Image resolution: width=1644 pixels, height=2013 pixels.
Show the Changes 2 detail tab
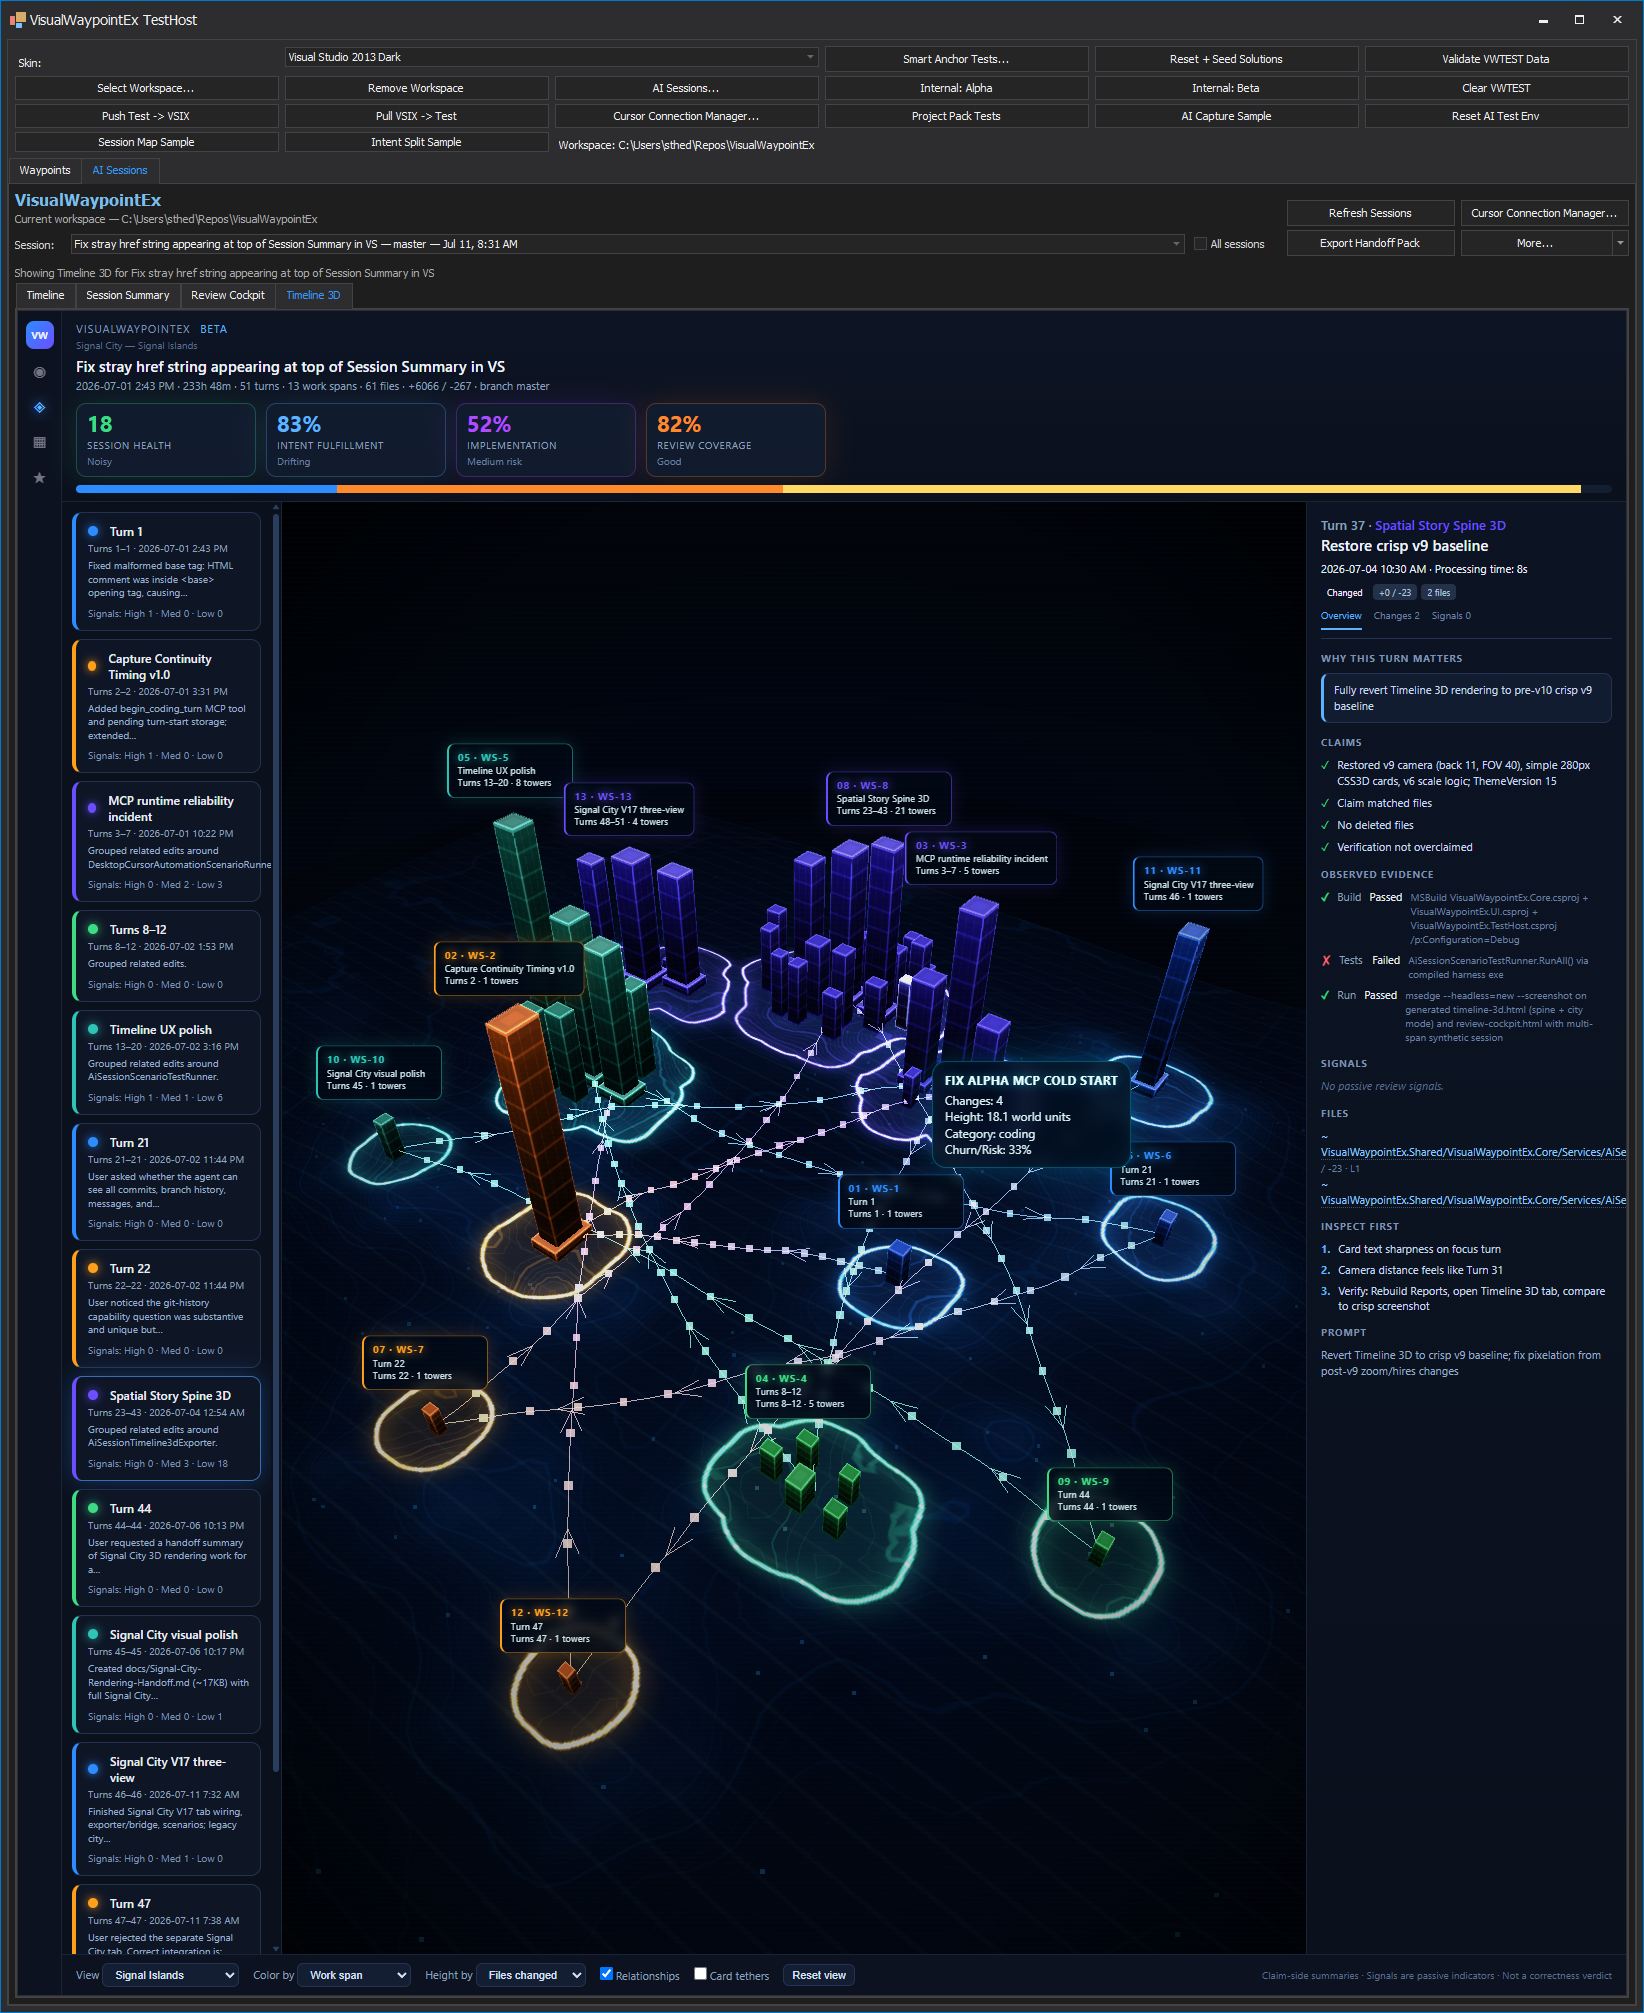(1396, 616)
